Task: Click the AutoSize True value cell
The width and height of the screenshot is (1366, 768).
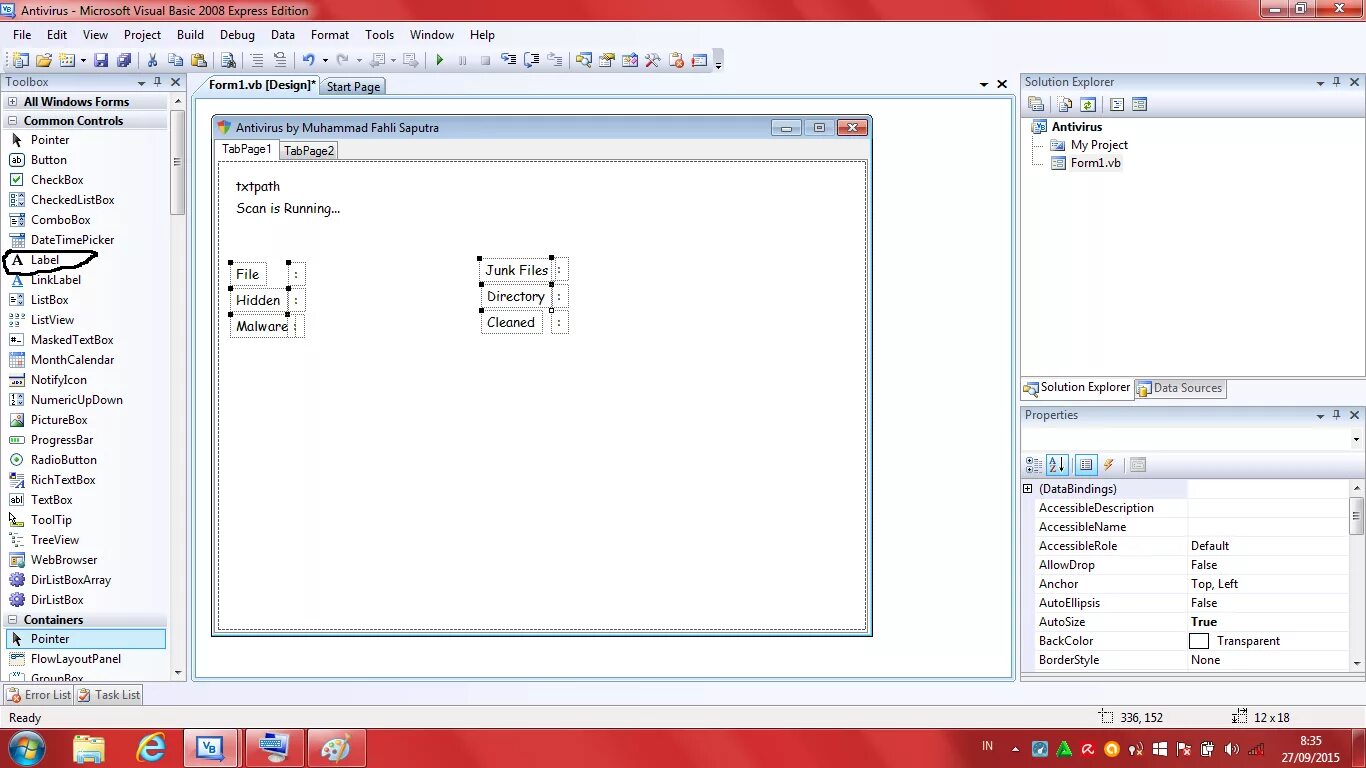Action: point(1268,622)
